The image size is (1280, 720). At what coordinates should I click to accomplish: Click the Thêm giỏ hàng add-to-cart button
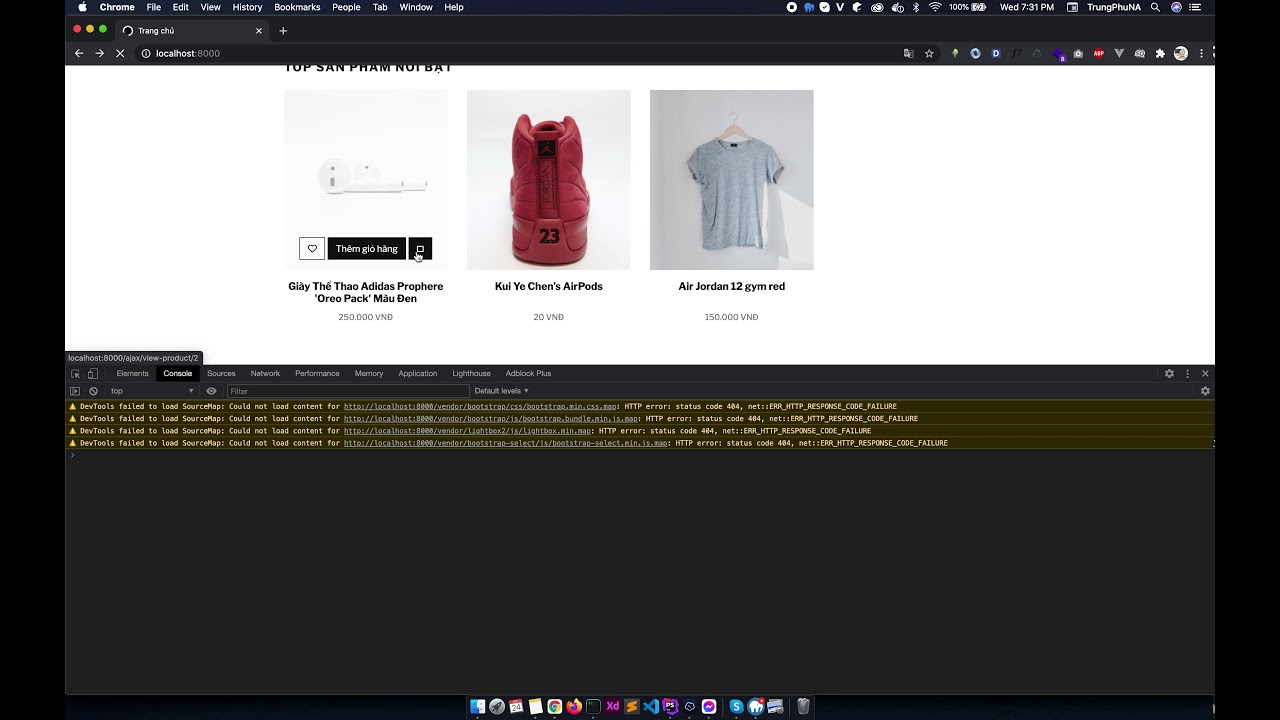click(x=367, y=249)
